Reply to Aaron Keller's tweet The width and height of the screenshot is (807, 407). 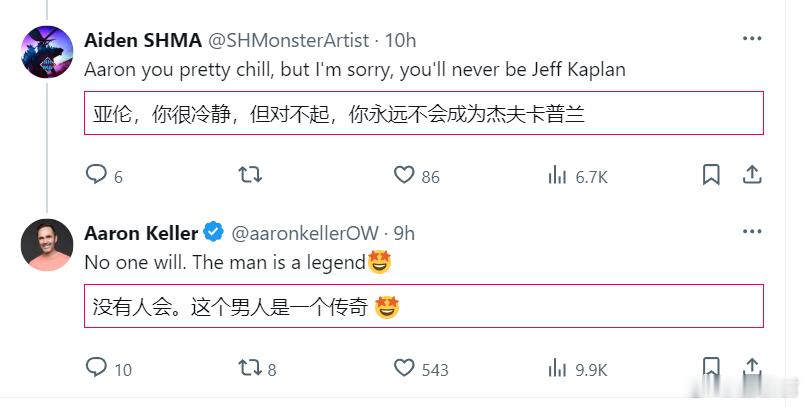click(x=97, y=368)
